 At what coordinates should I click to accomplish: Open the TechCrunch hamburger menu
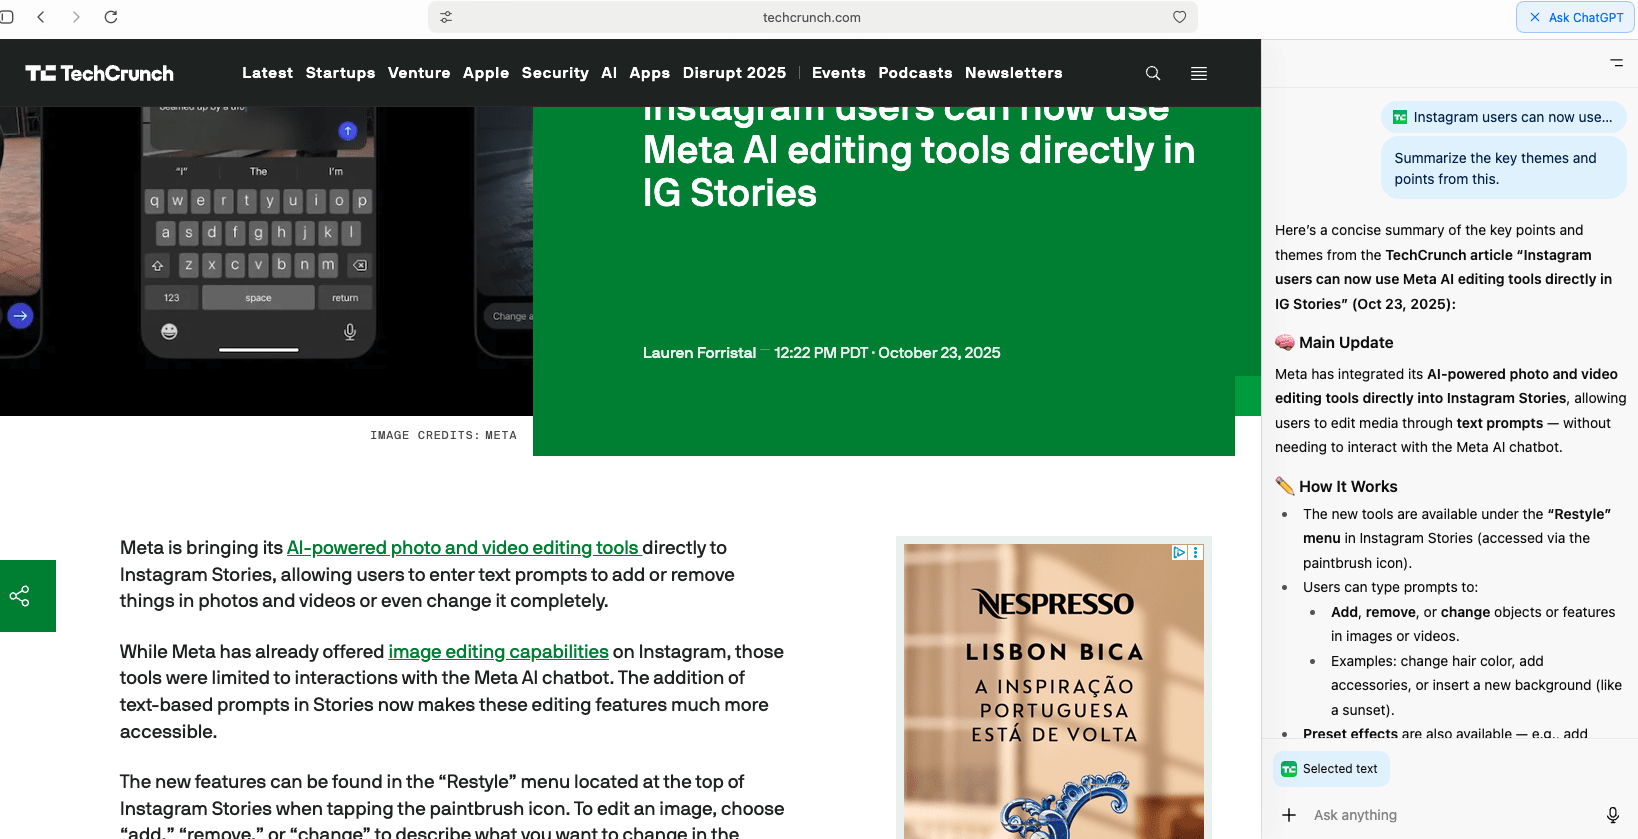[x=1199, y=73]
